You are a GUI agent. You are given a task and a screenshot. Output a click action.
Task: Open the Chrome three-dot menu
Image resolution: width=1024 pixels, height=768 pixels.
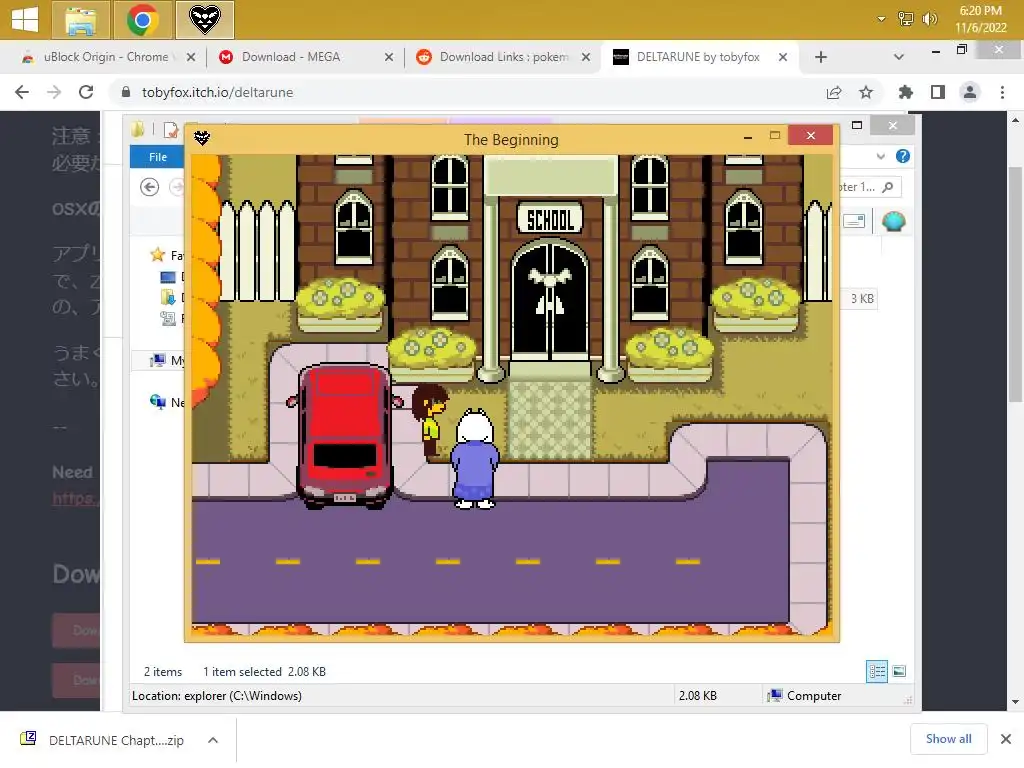(x=1002, y=92)
